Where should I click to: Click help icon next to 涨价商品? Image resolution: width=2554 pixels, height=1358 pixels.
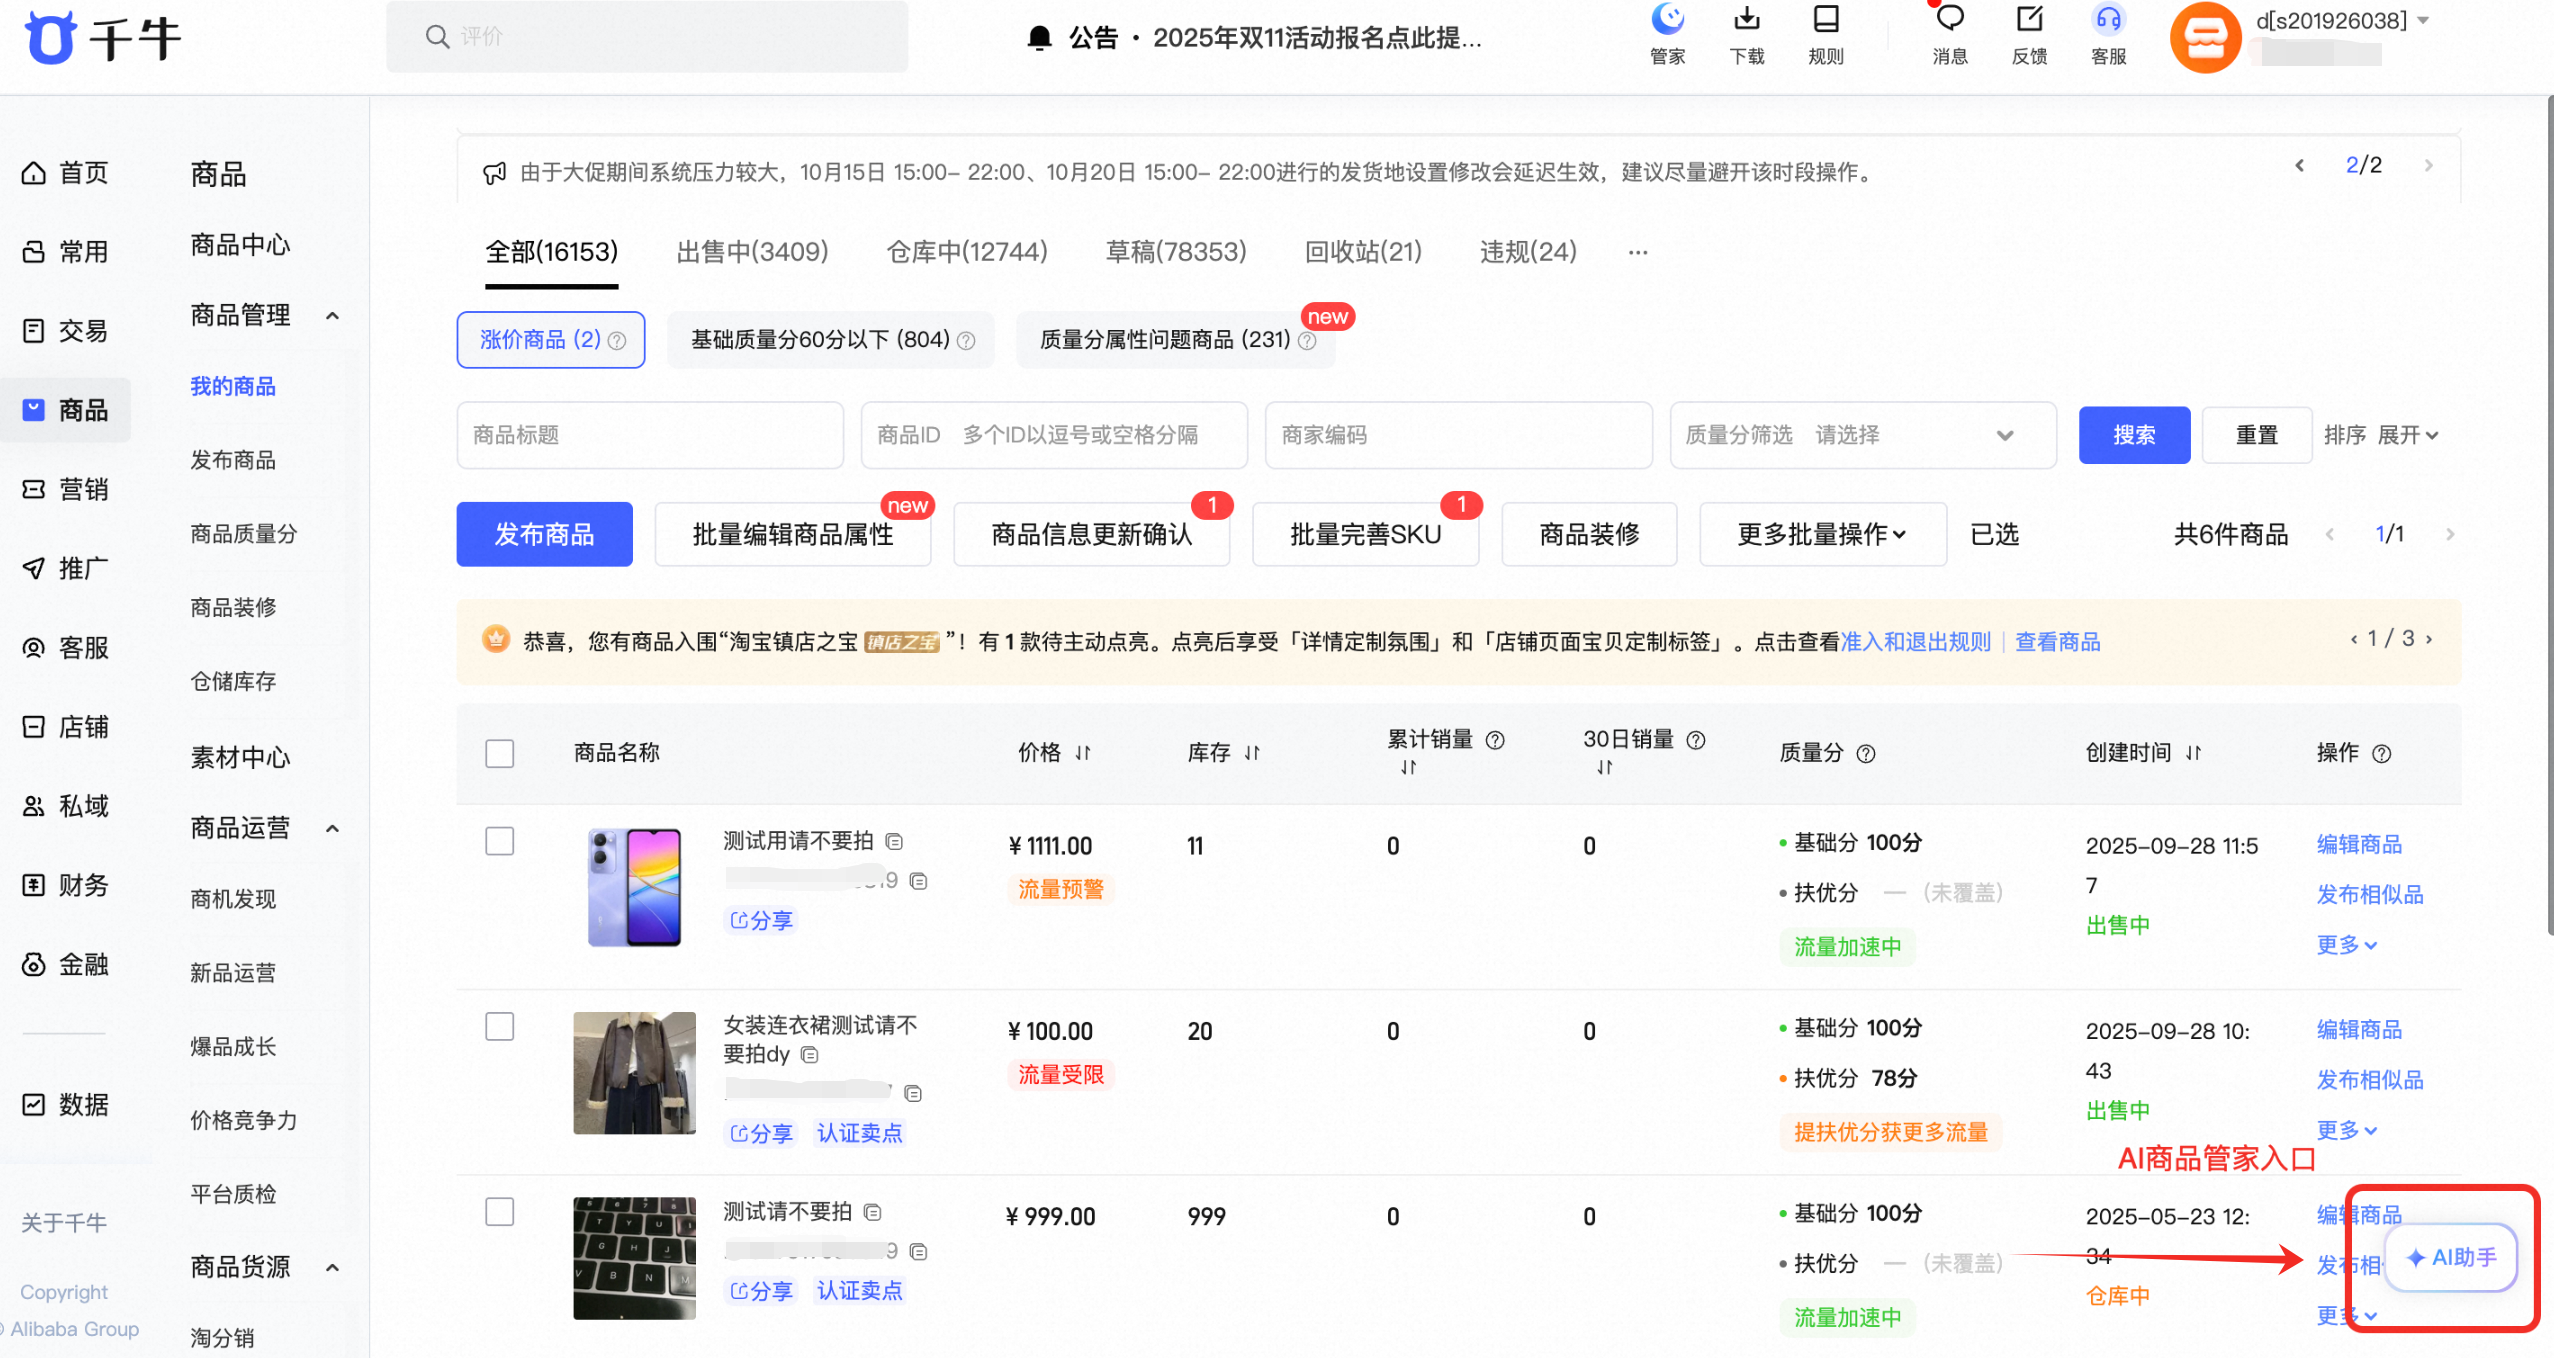(617, 341)
